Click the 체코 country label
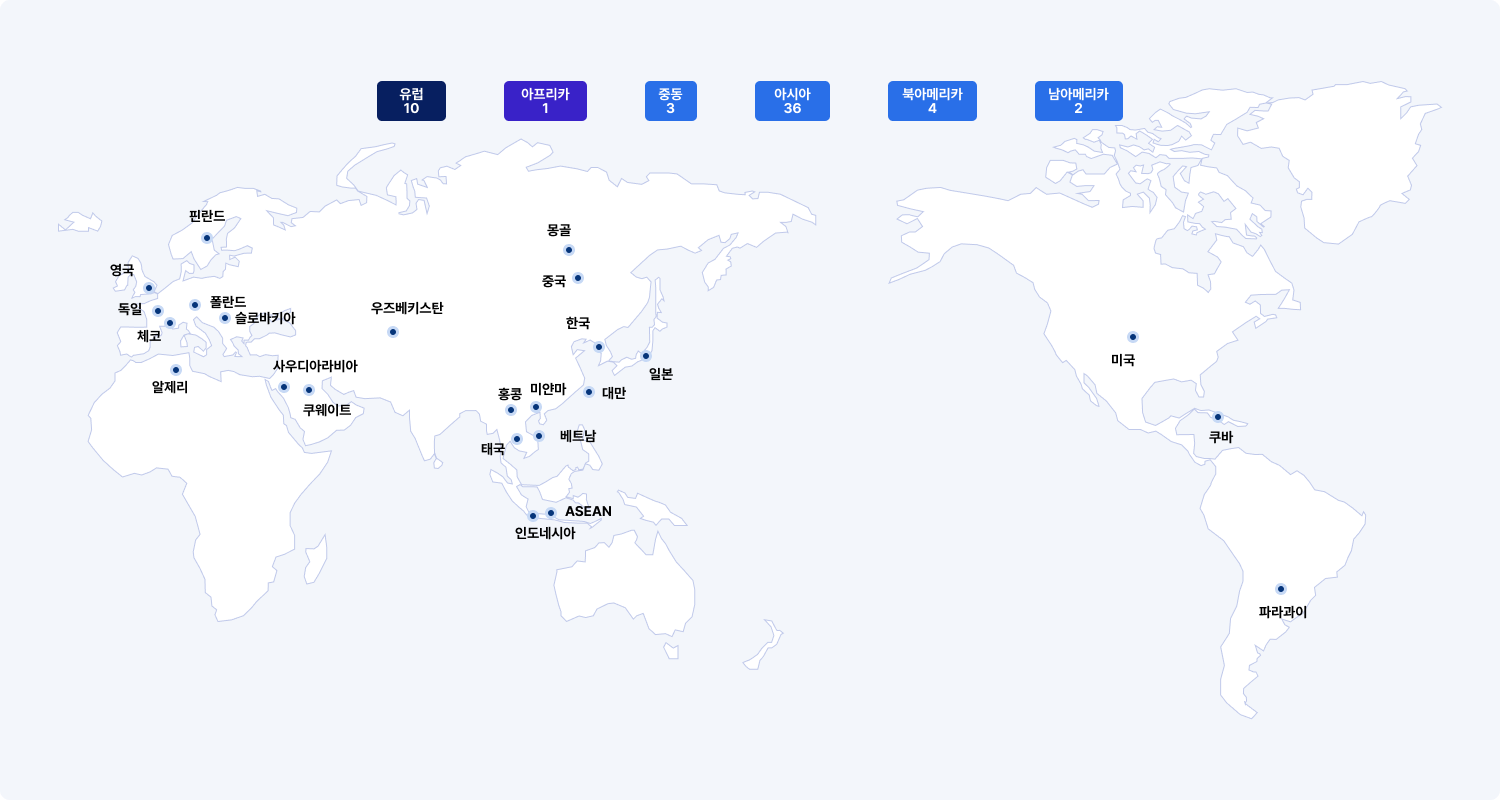This screenshot has width=1500, height=800. 149,336
